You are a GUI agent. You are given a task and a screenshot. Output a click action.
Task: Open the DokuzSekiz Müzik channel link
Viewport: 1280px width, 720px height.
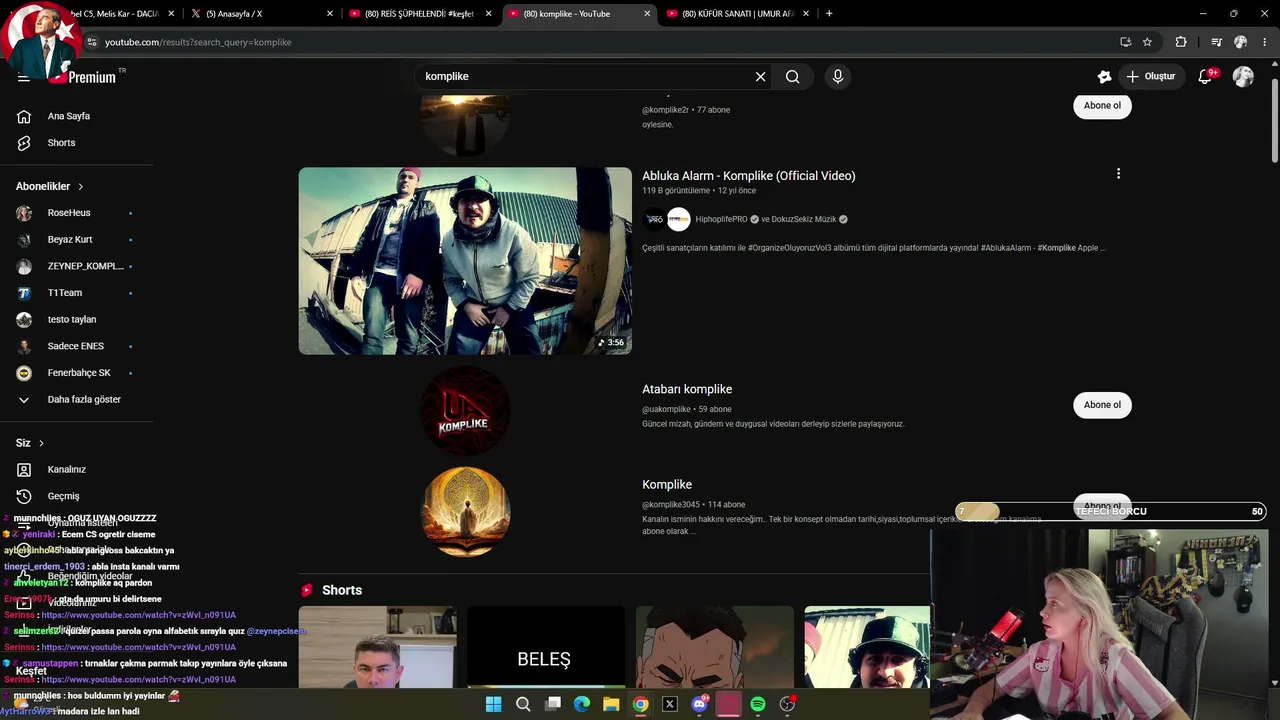803,220
